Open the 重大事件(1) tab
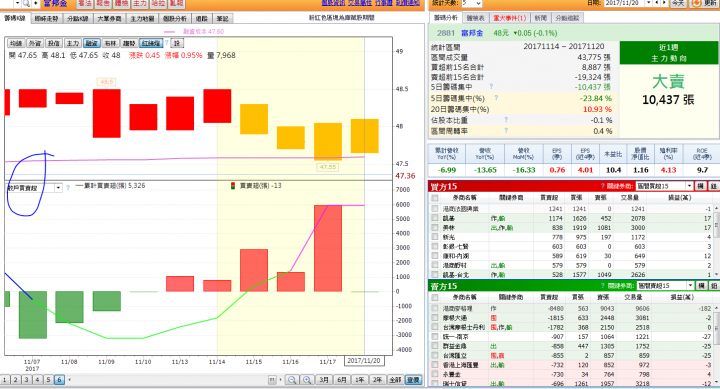Image resolution: width=720 pixels, height=389 pixels. click(x=509, y=18)
